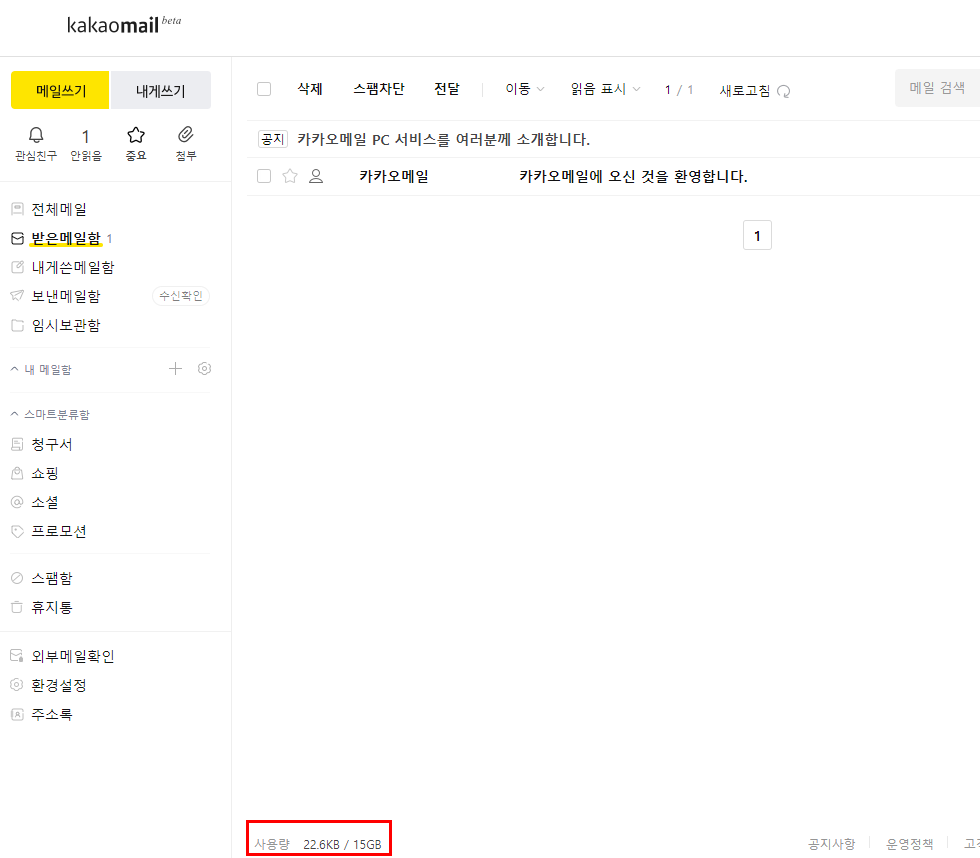Click the 공지사항 footer link
980x858 pixels.
pos(831,844)
